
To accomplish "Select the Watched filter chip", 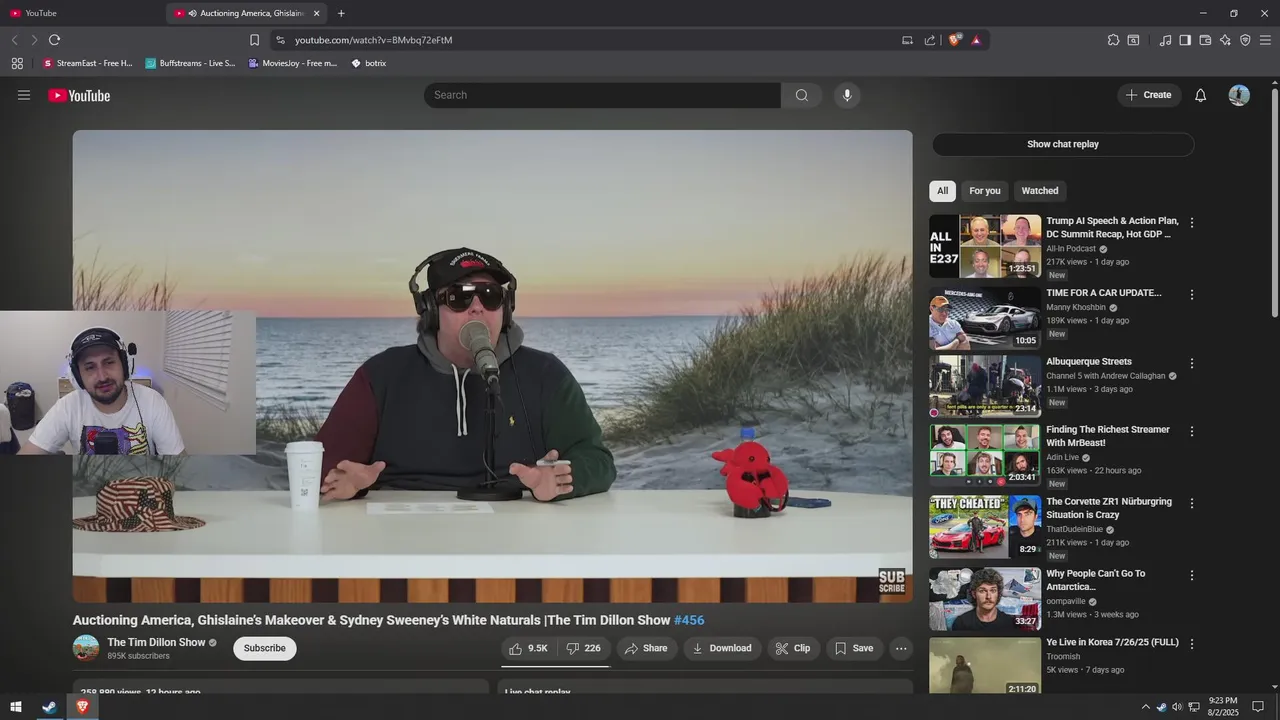I will (x=1040, y=191).
